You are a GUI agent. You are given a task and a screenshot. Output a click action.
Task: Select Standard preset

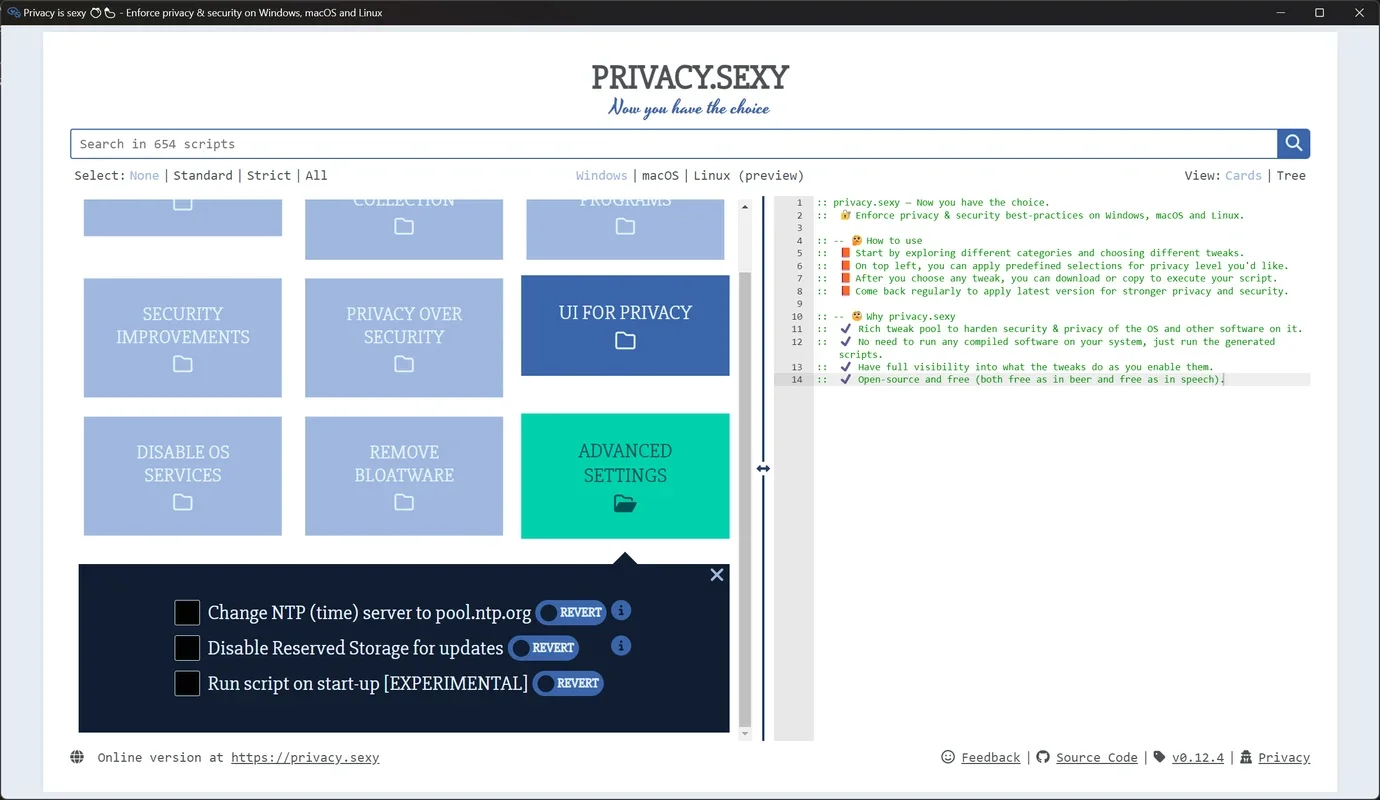click(203, 175)
